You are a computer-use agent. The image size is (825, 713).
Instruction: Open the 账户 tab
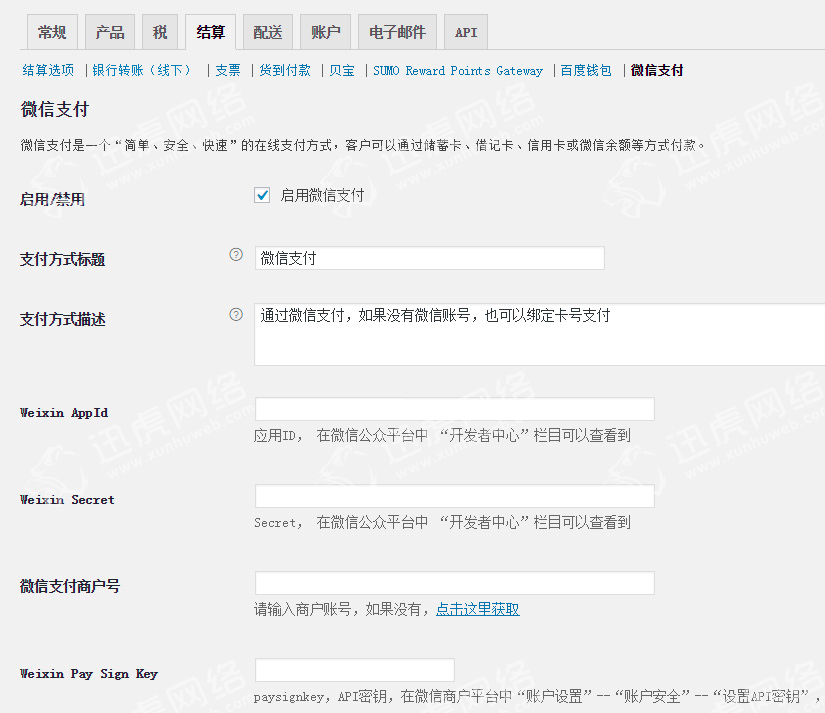point(325,32)
